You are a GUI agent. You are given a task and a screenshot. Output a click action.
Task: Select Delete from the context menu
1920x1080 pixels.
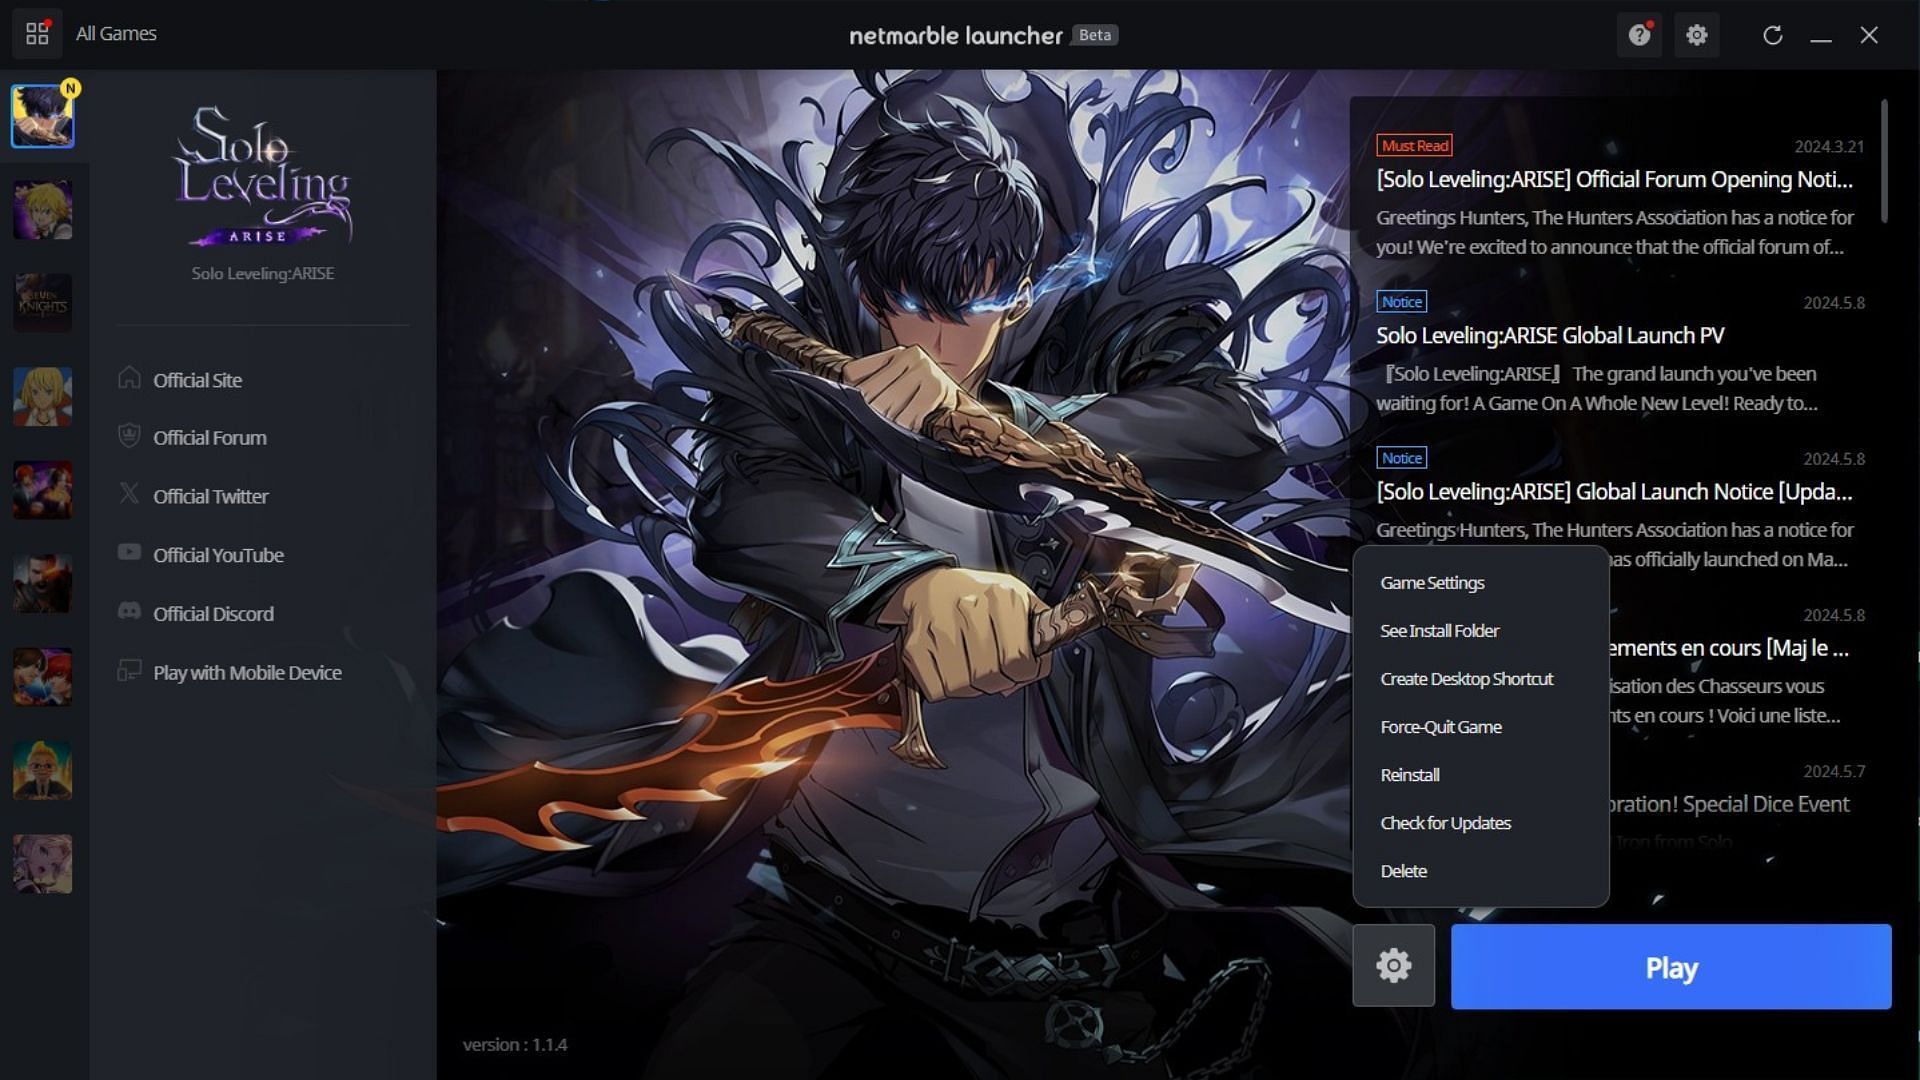coord(1403,870)
